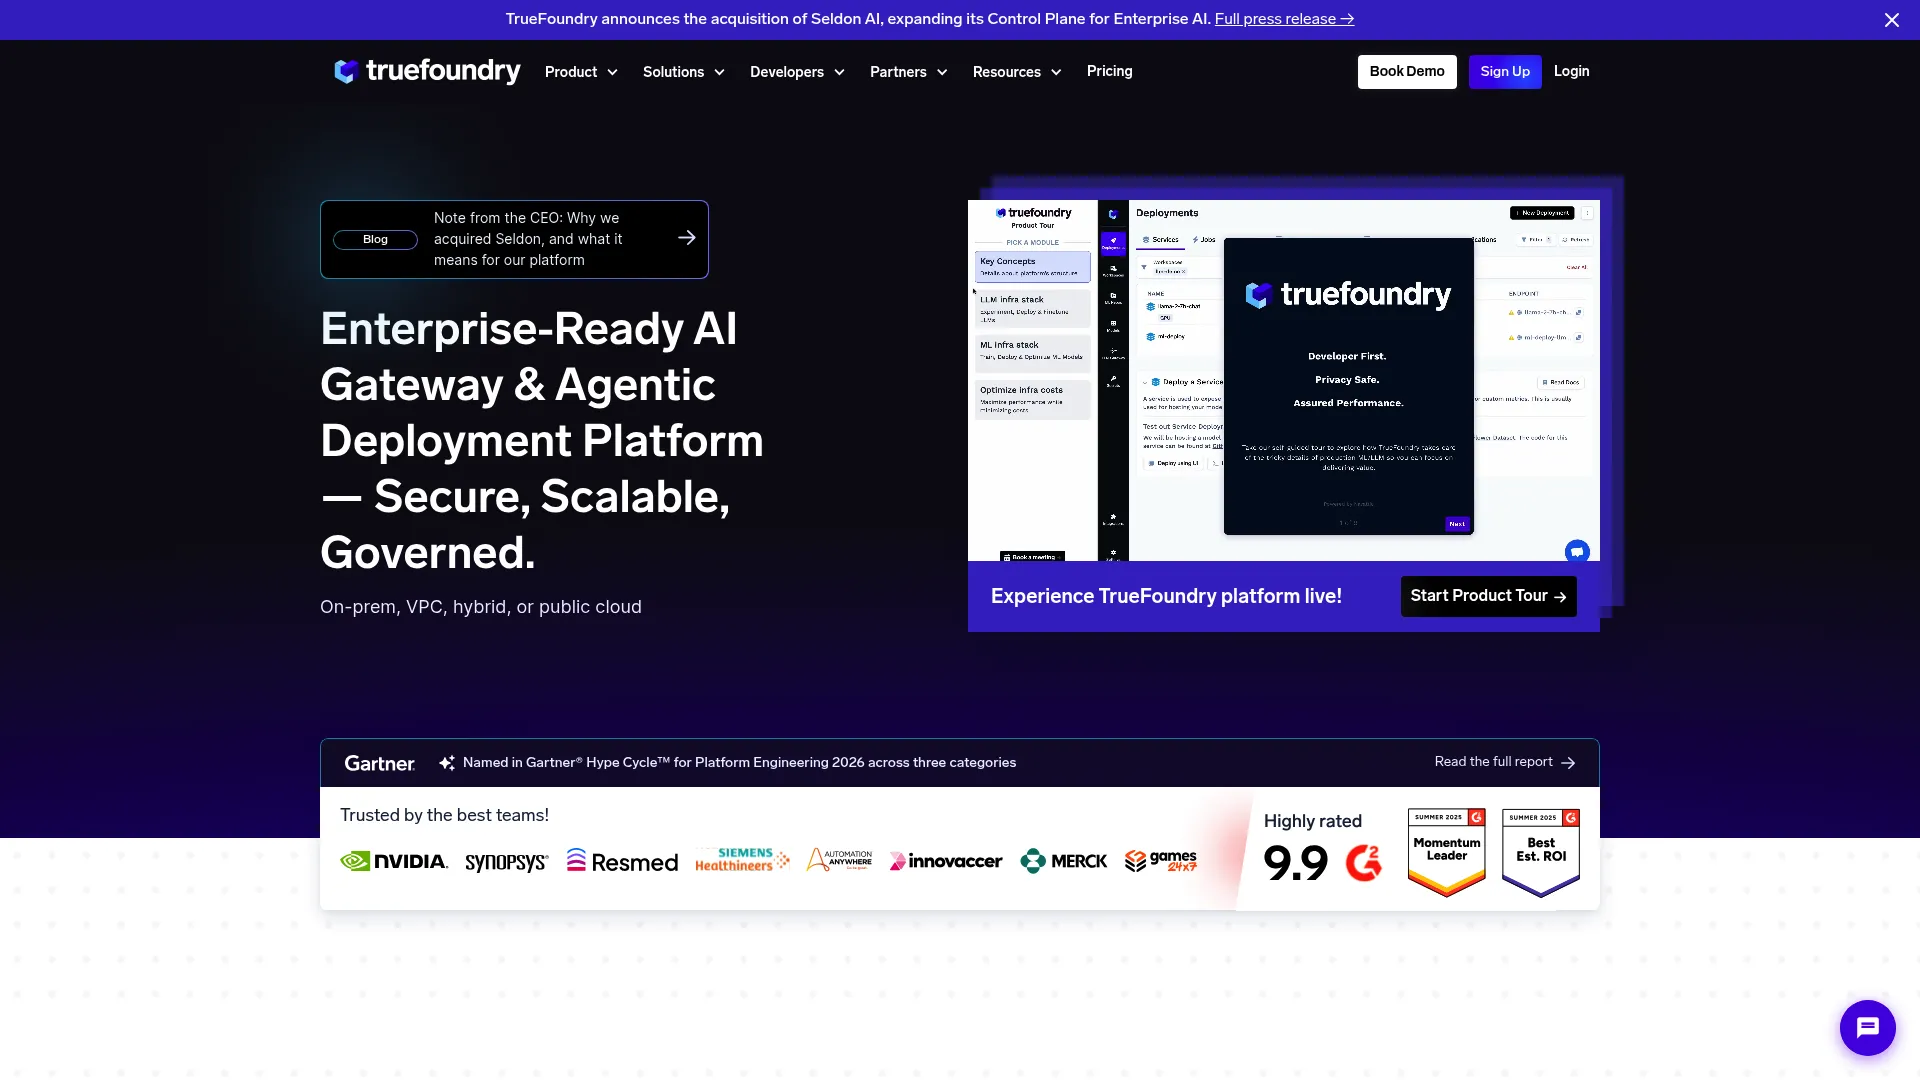Screen dimensions: 1920x1080
Task: Click the arrow next to Read the full report
Action: 1568,763
